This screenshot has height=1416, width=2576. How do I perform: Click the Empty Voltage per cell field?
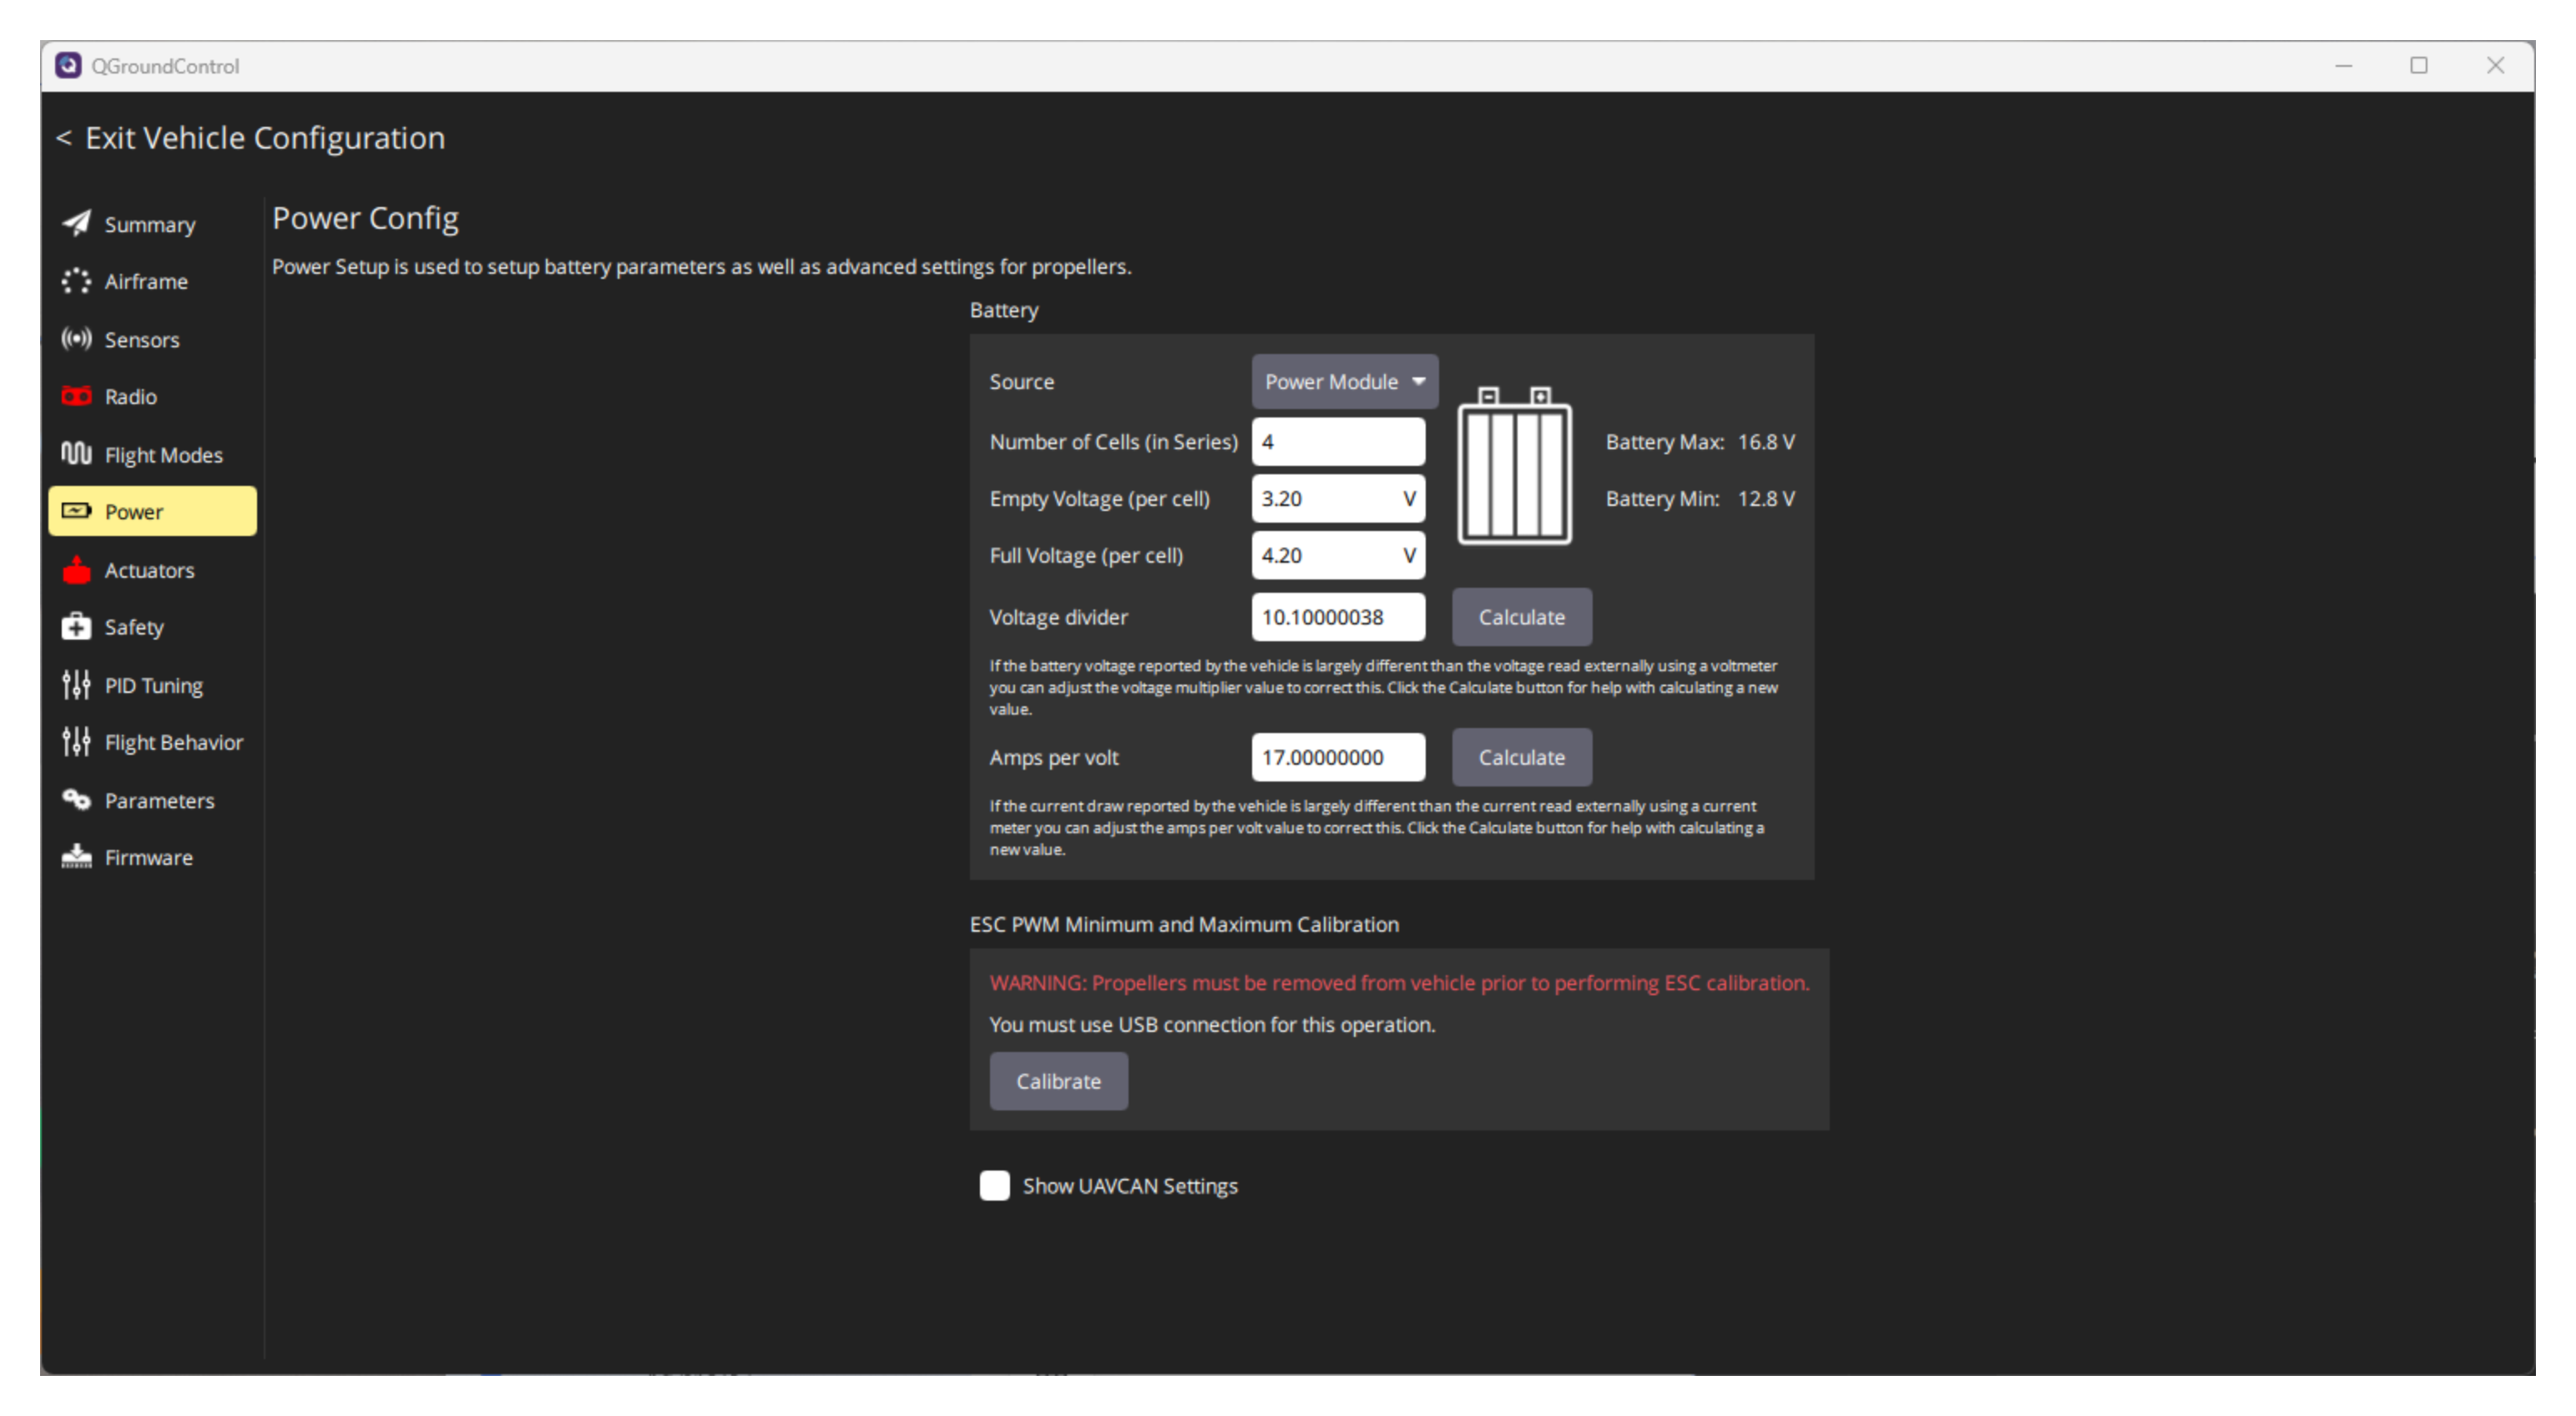[1338, 498]
